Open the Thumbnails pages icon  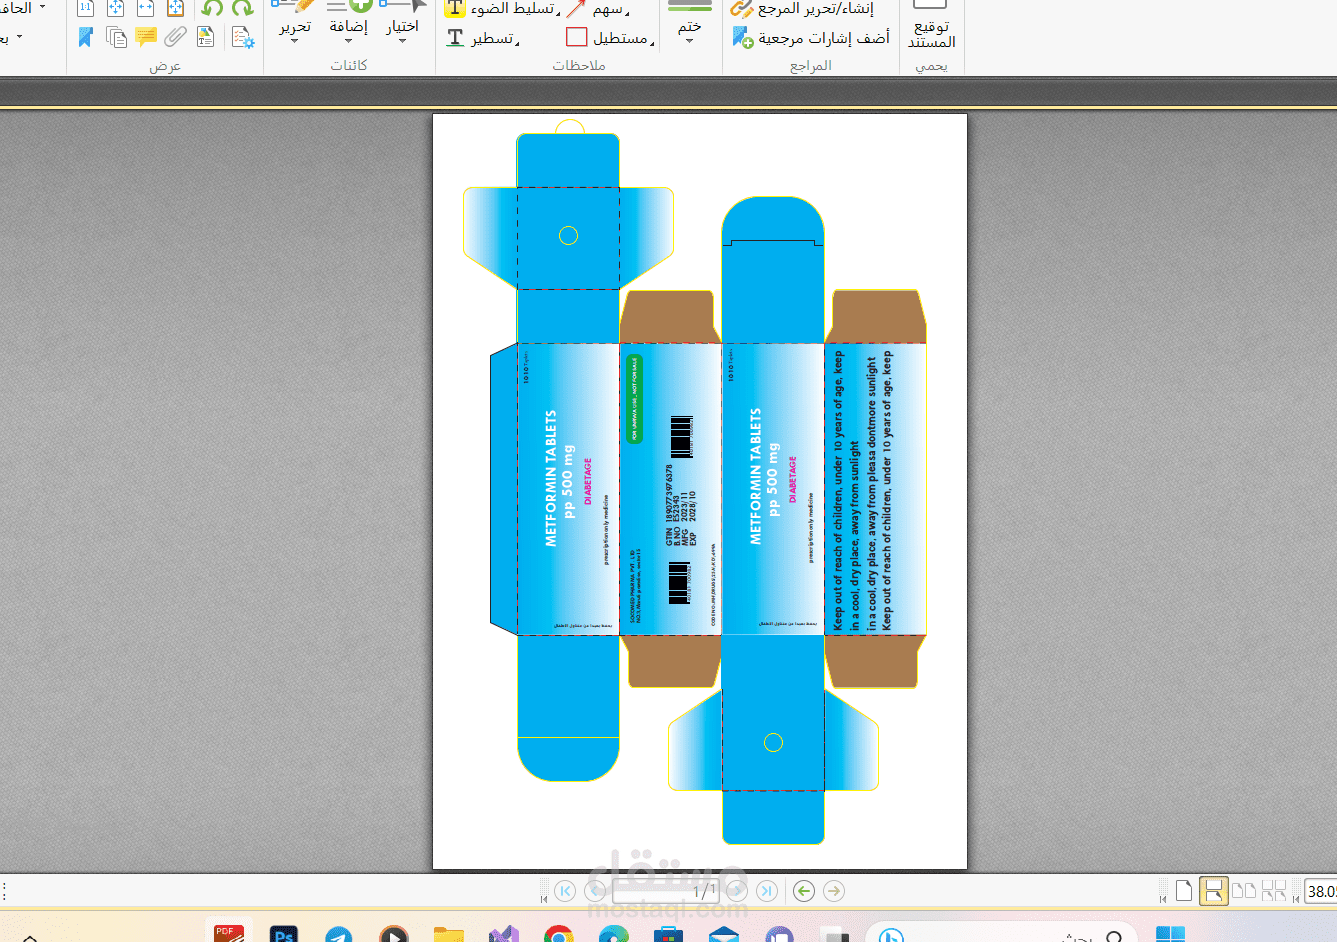coord(116,38)
